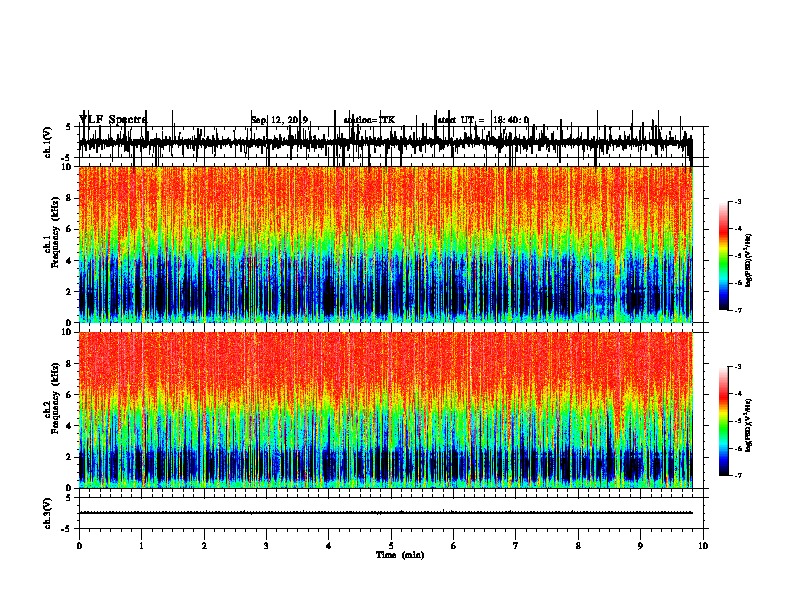Click the '-7' label on ch.2 color bar
This screenshot has width=792, height=612.
click(x=738, y=476)
